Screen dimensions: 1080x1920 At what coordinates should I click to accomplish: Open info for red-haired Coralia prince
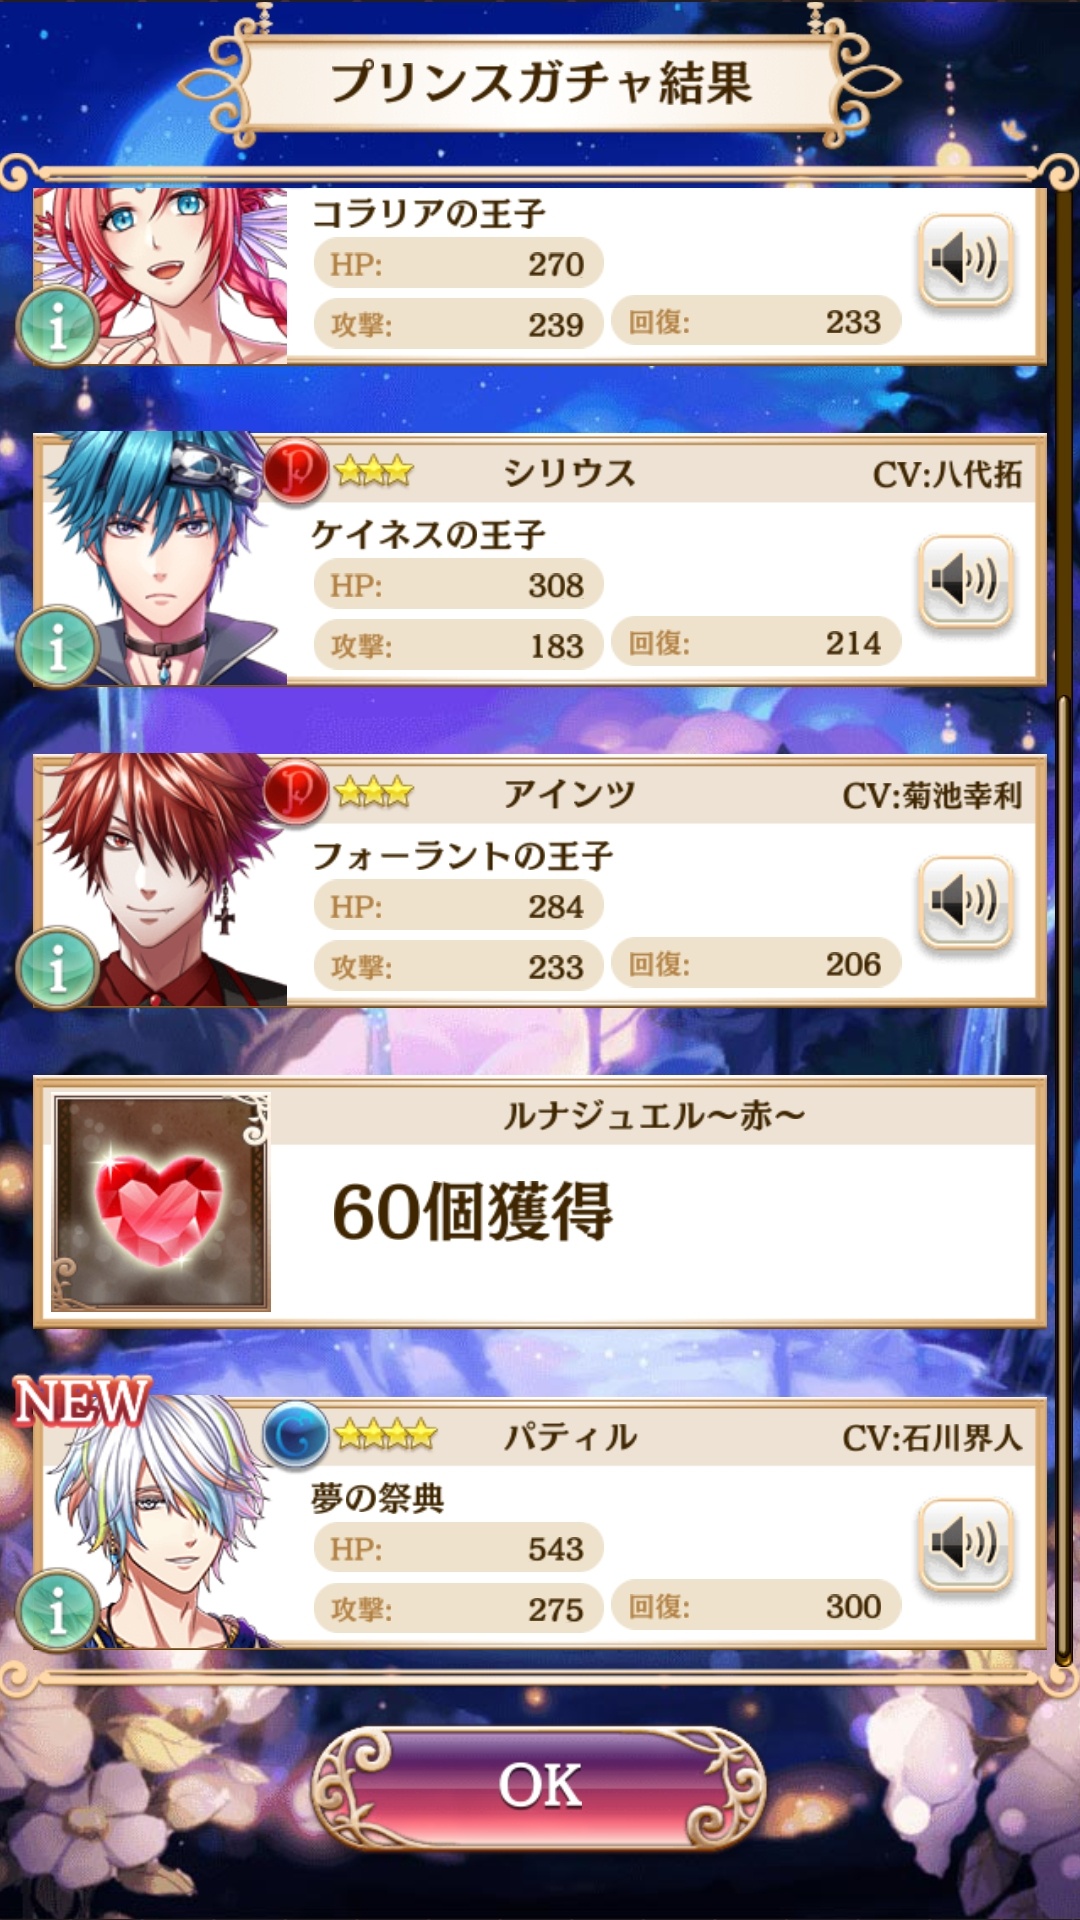coord(57,326)
